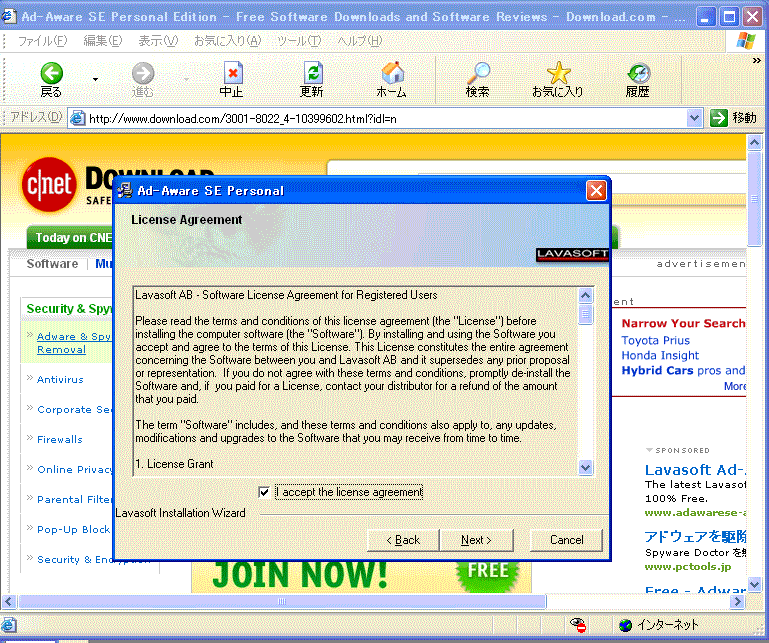
Task: Open Favorites (お気に入り) star icon
Action: [558, 79]
